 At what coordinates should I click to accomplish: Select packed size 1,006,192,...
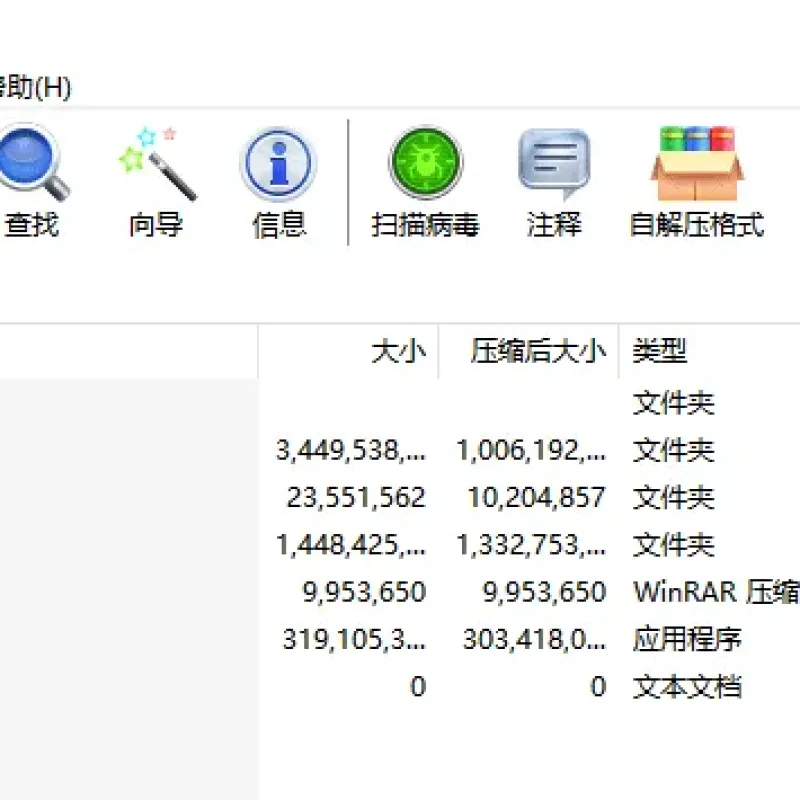pyautogui.click(x=531, y=451)
